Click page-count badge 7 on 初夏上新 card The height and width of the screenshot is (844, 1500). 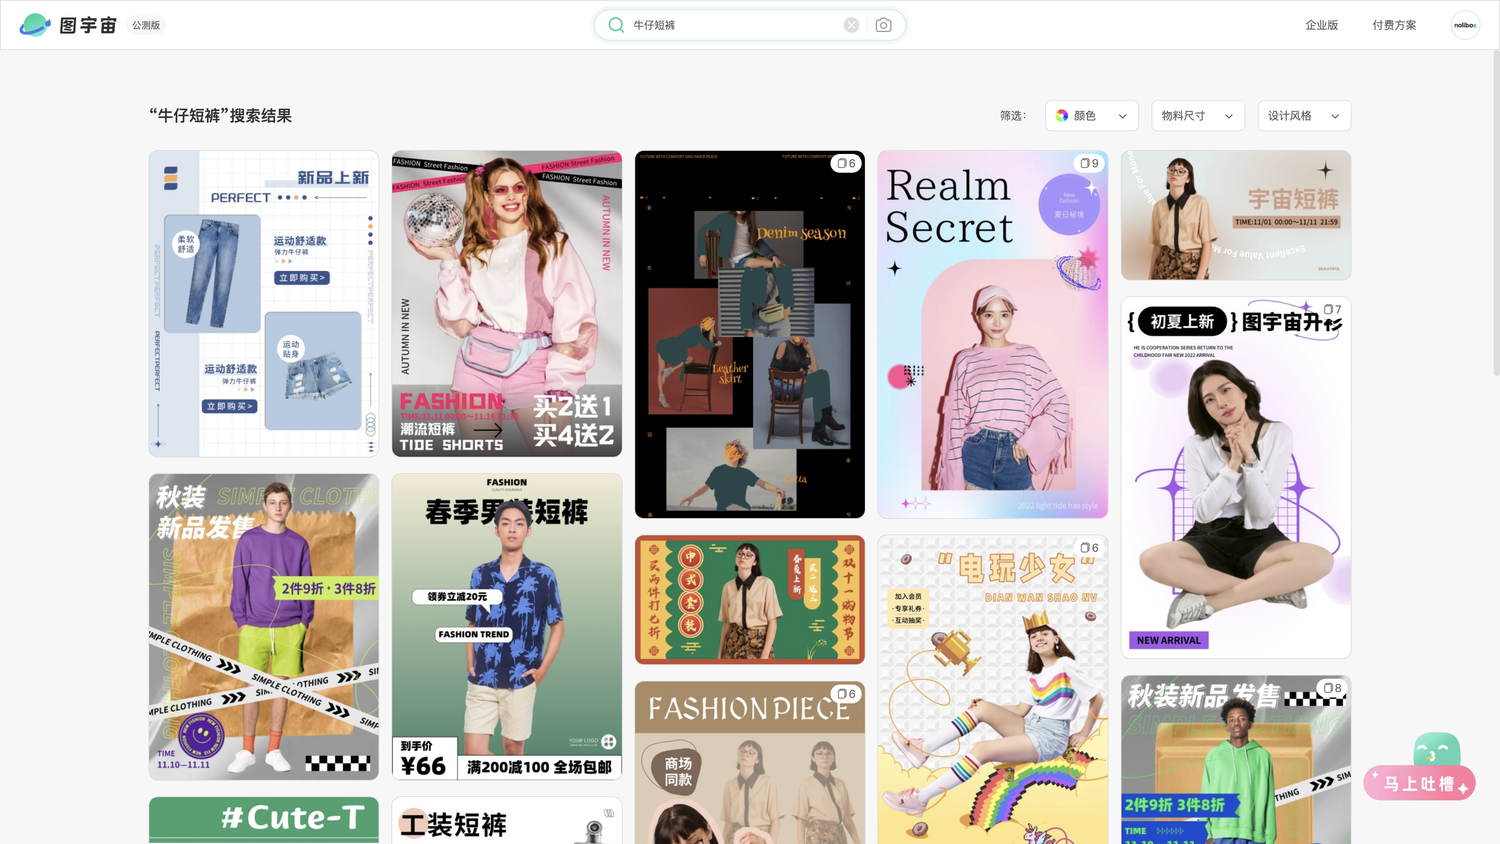[x=1332, y=309]
